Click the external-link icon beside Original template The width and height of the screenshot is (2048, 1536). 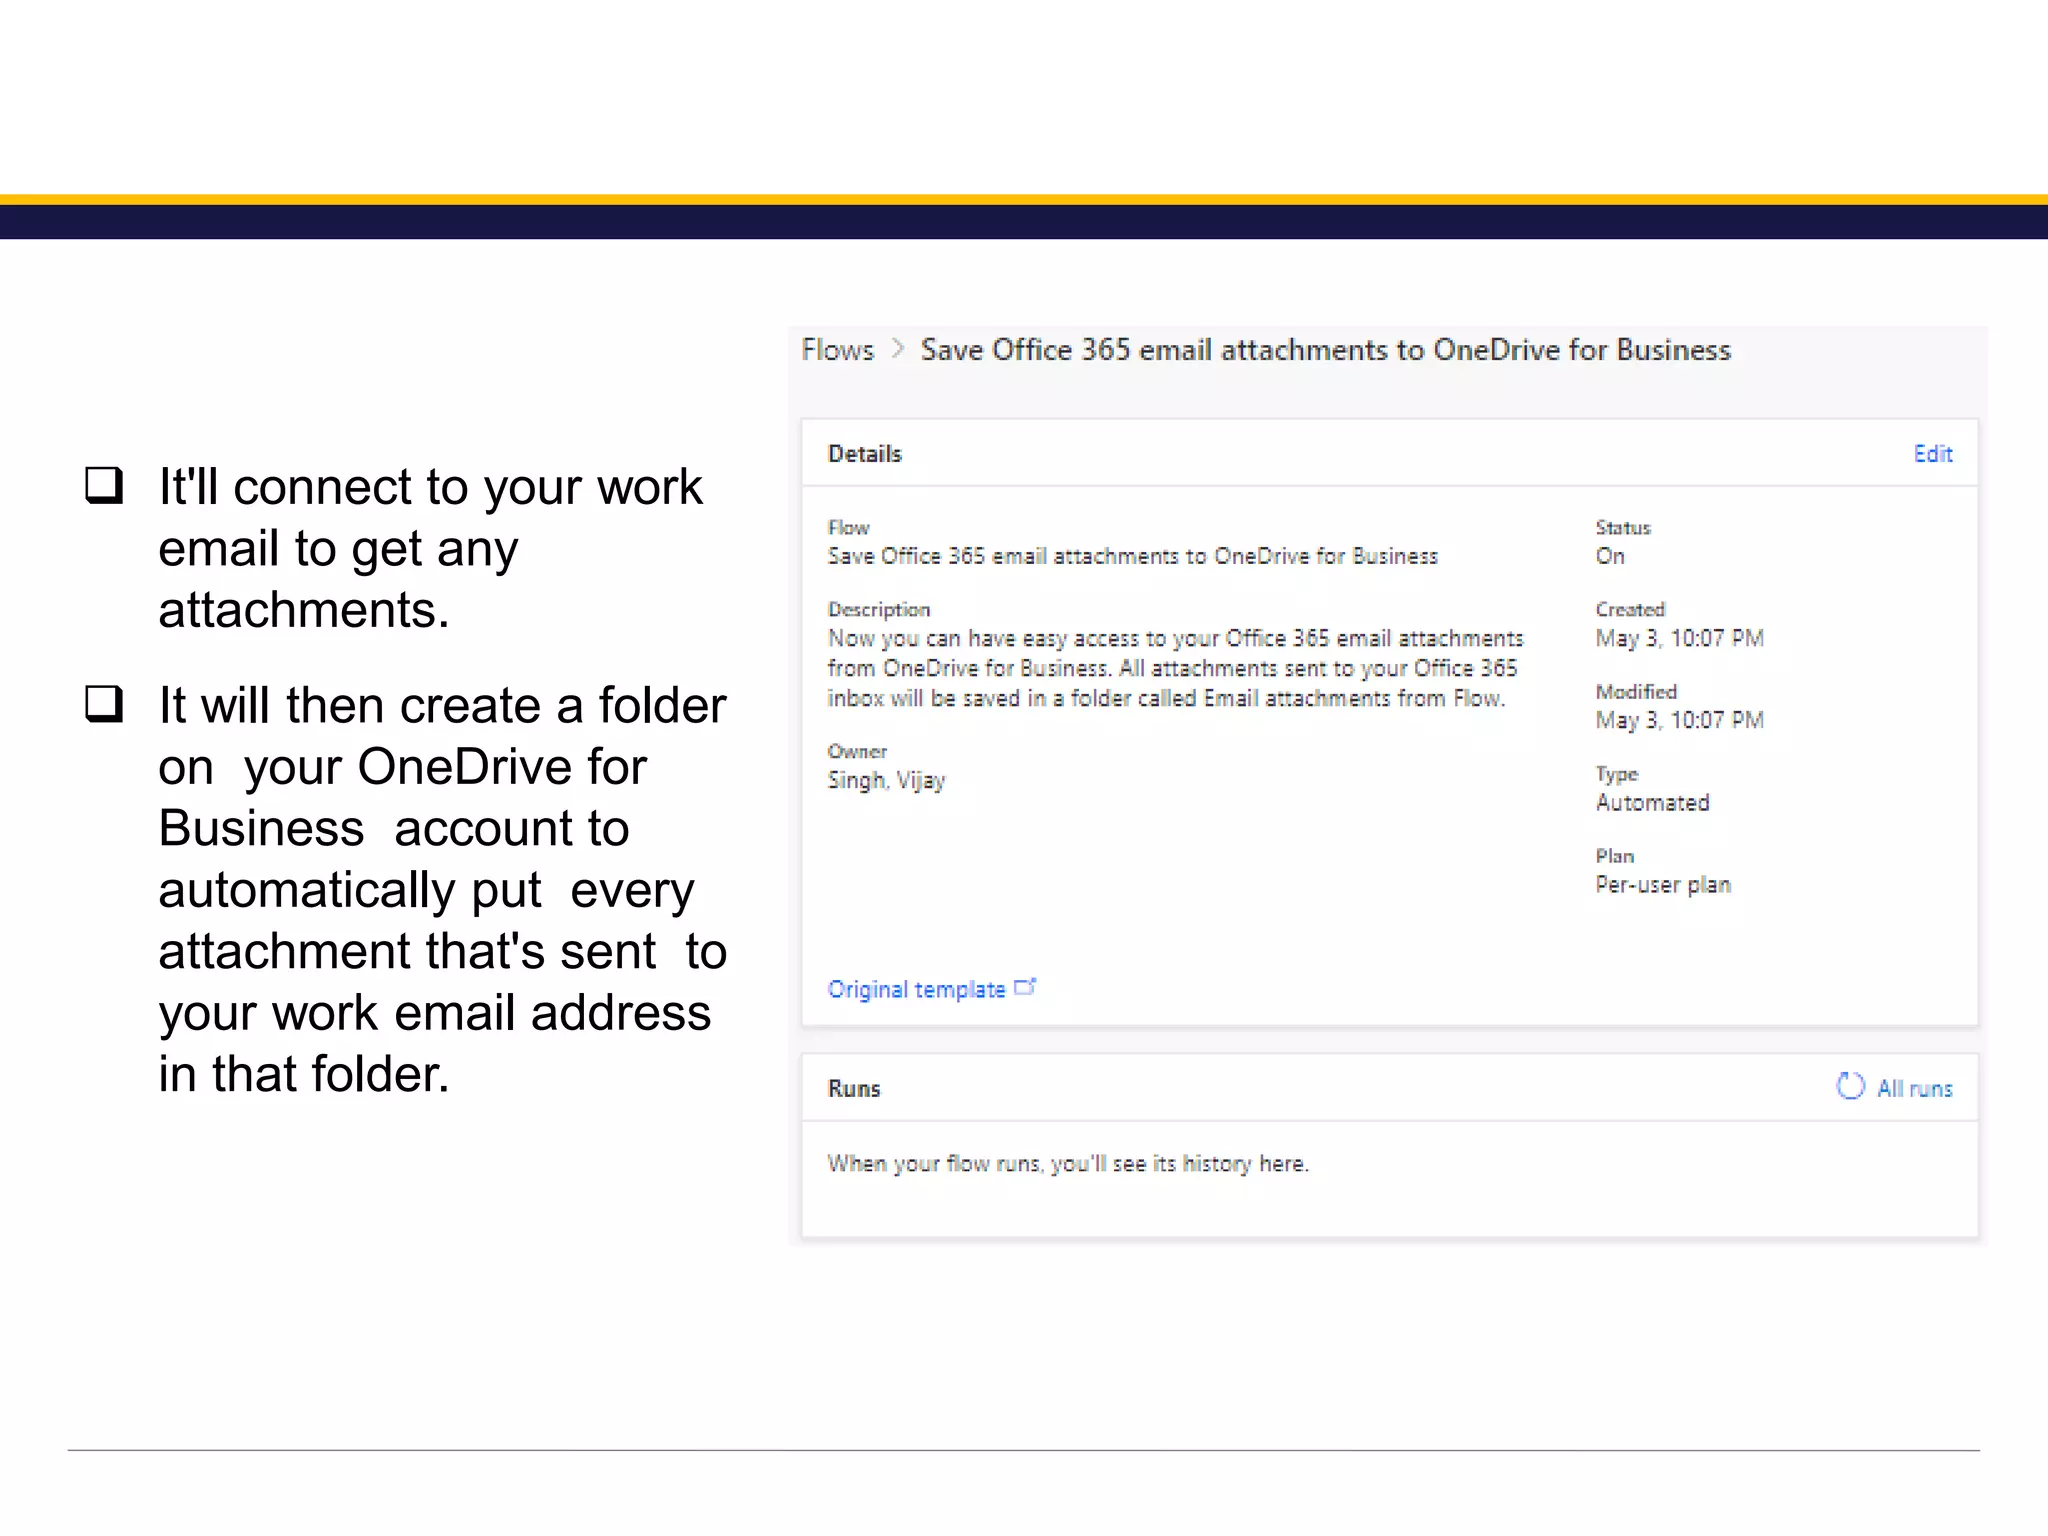click(x=1025, y=987)
